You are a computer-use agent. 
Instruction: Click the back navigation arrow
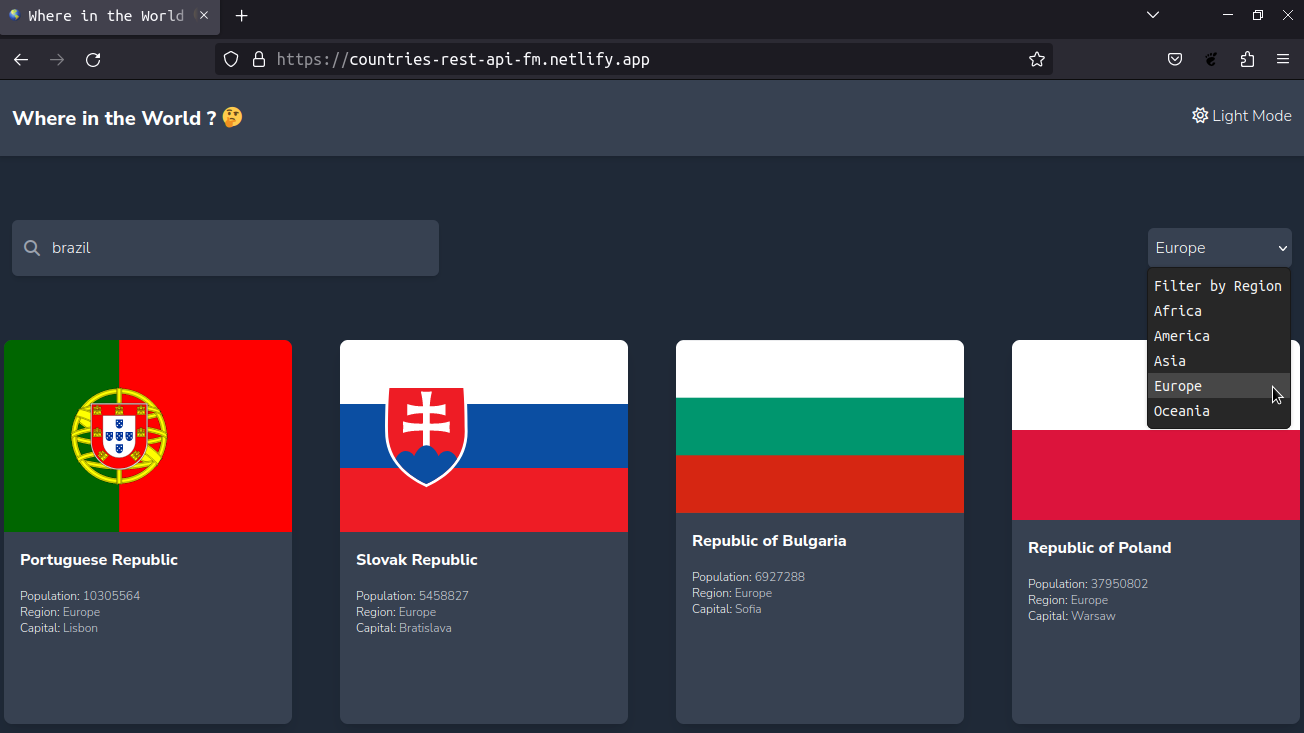coord(20,59)
